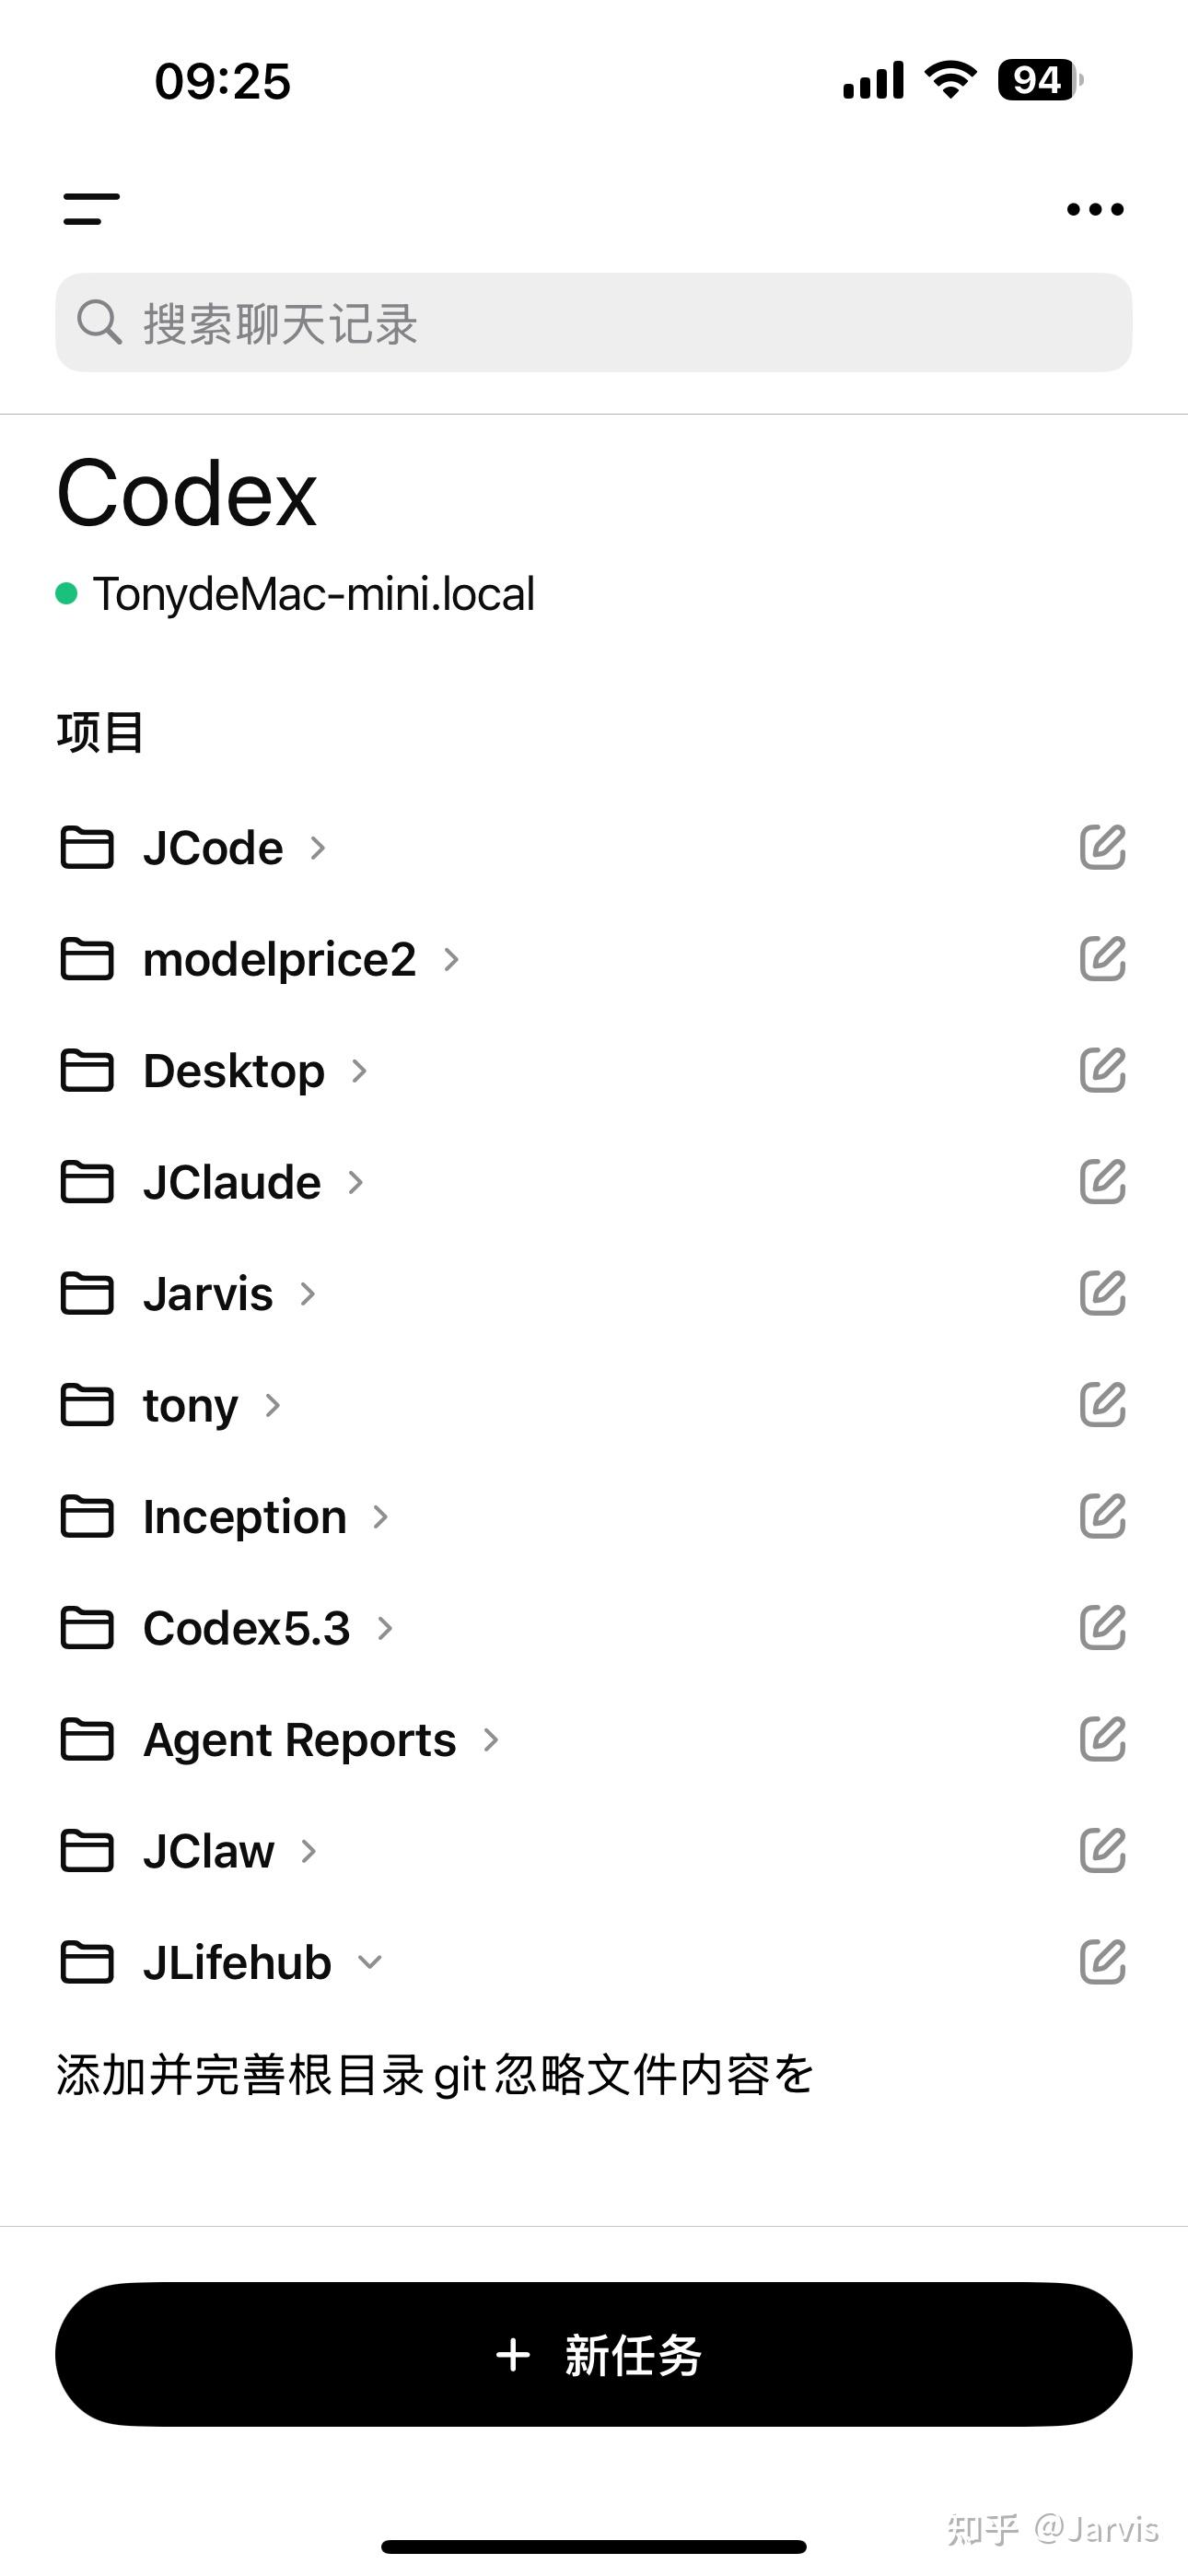Screen dimensions: 1188x2576
Task: Create new task in Inception project
Action: click(x=1102, y=1516)
